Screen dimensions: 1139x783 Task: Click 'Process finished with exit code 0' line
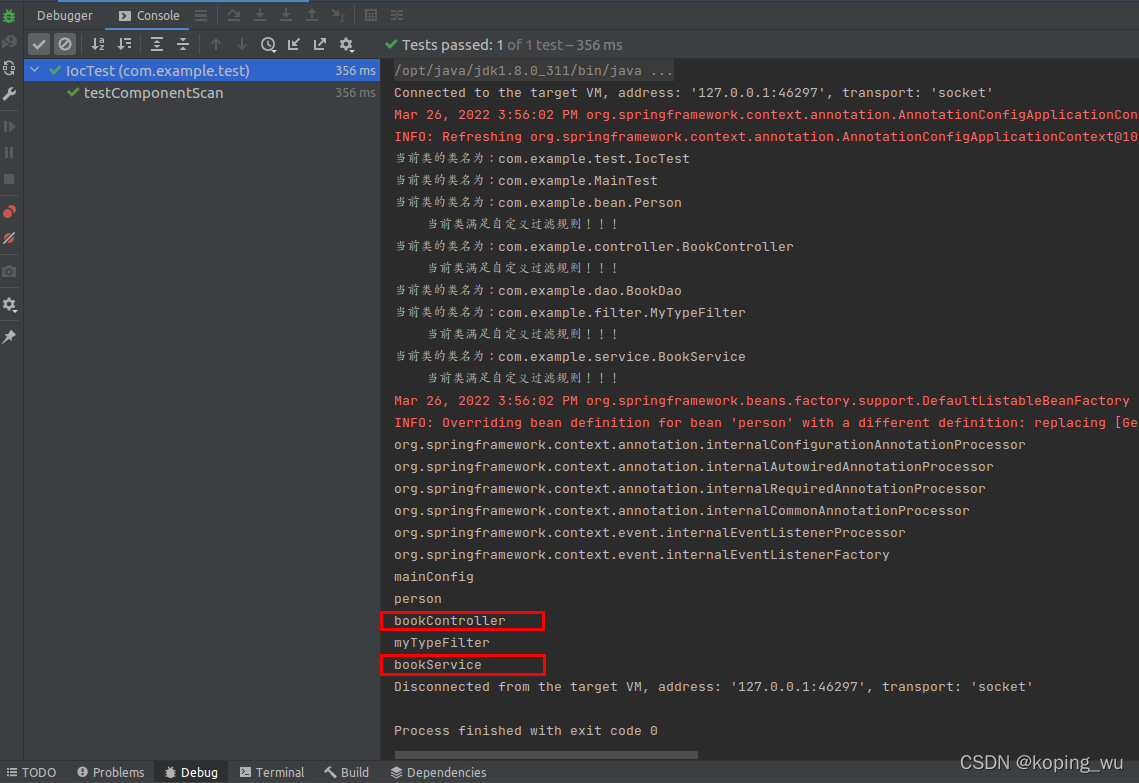tap(526, 731)
